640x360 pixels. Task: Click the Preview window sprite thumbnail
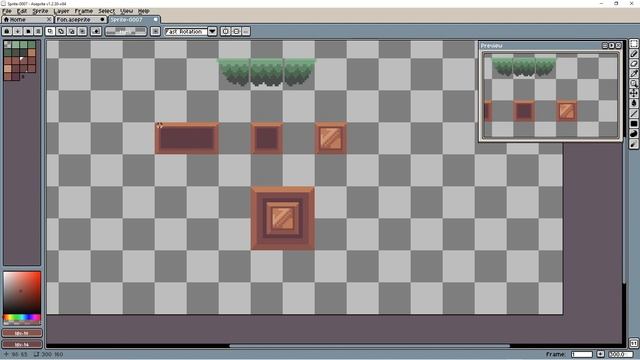(x=551, y=95)
